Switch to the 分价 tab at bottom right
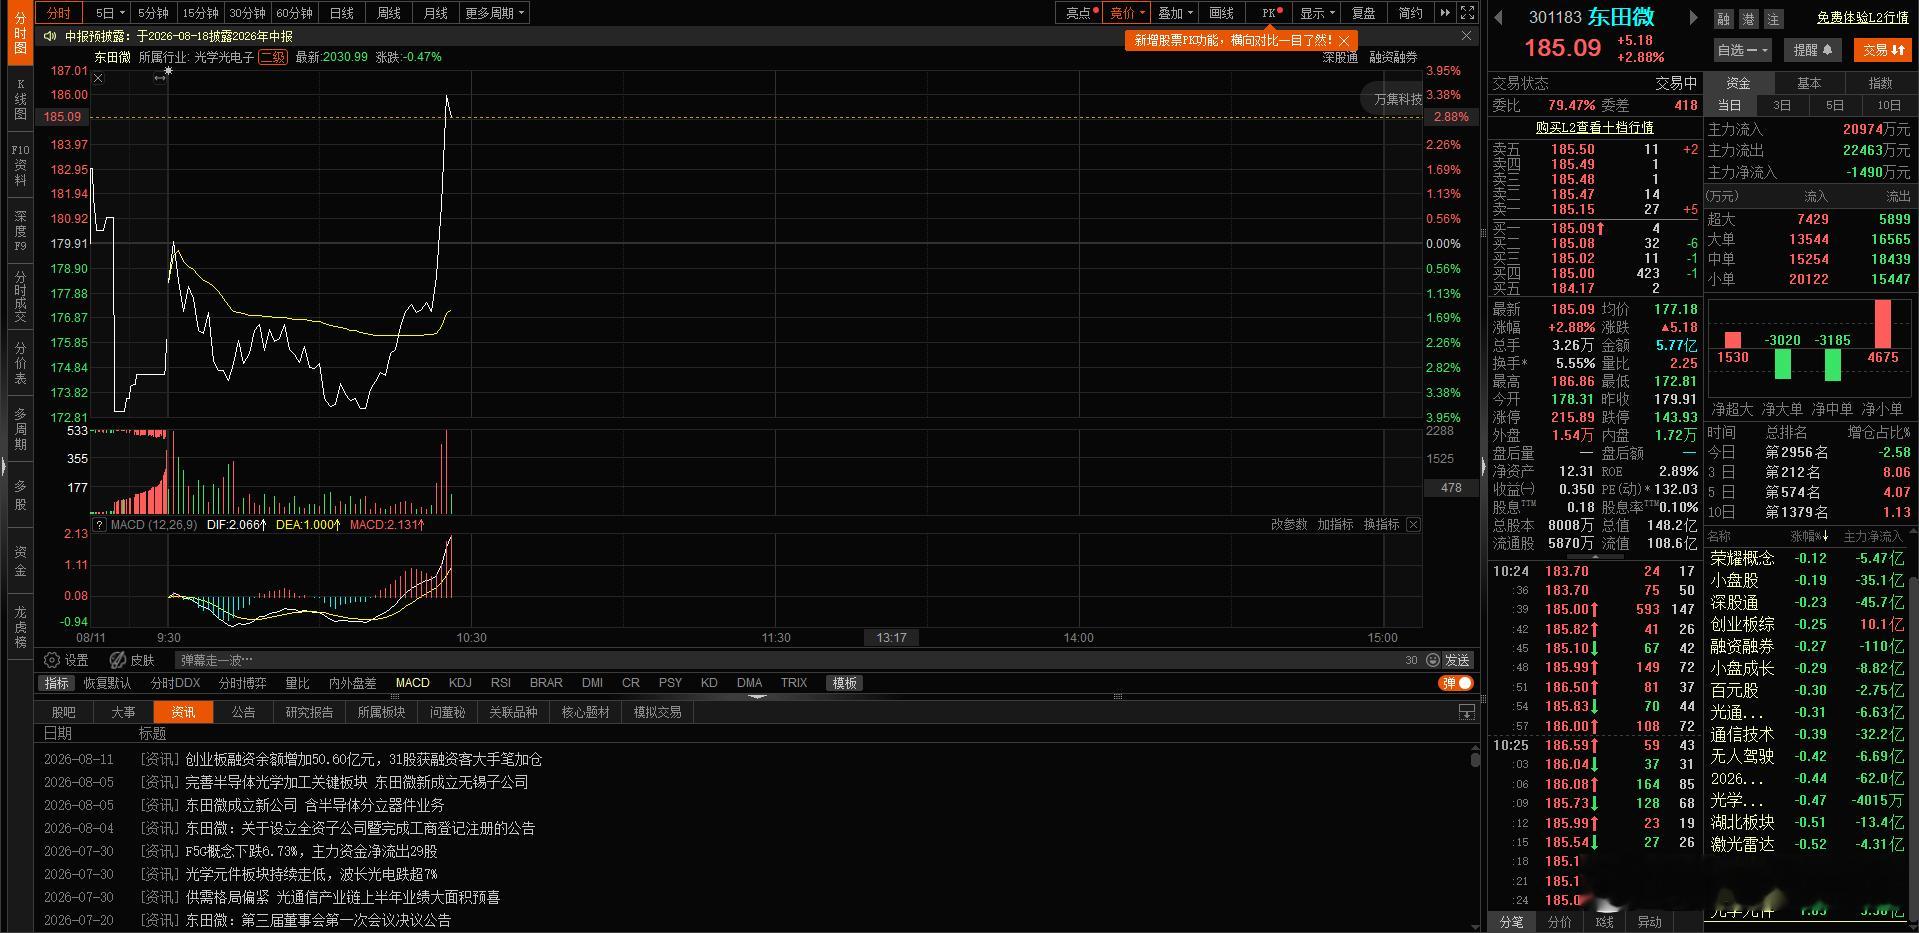This screenshot has height=933, width=1919. coord(1559,922)
